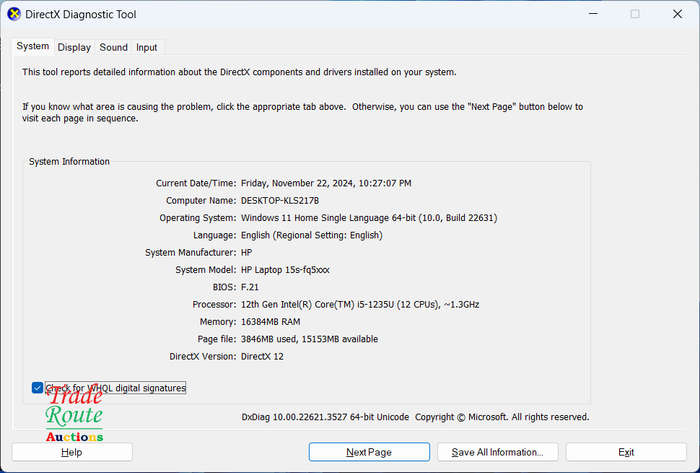
Task: Switch to the Display tab
Action: (74, 47)
